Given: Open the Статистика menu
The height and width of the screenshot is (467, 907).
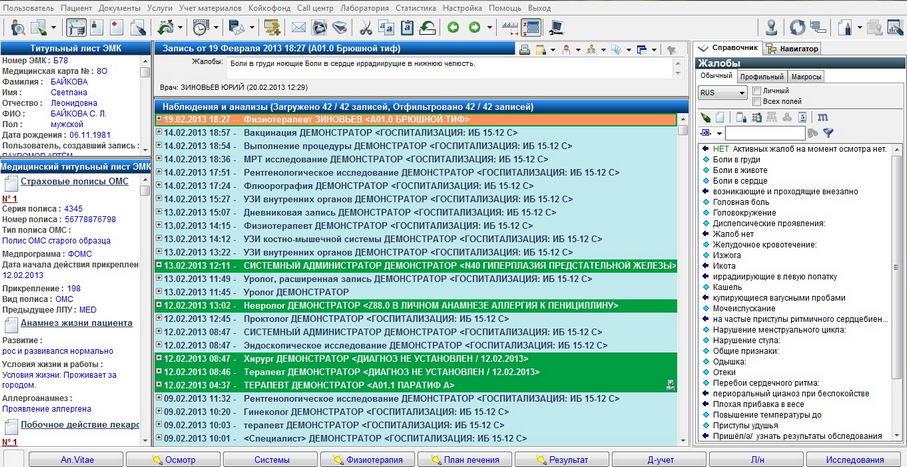Looking at the screenshot, I should pos(416,8).
